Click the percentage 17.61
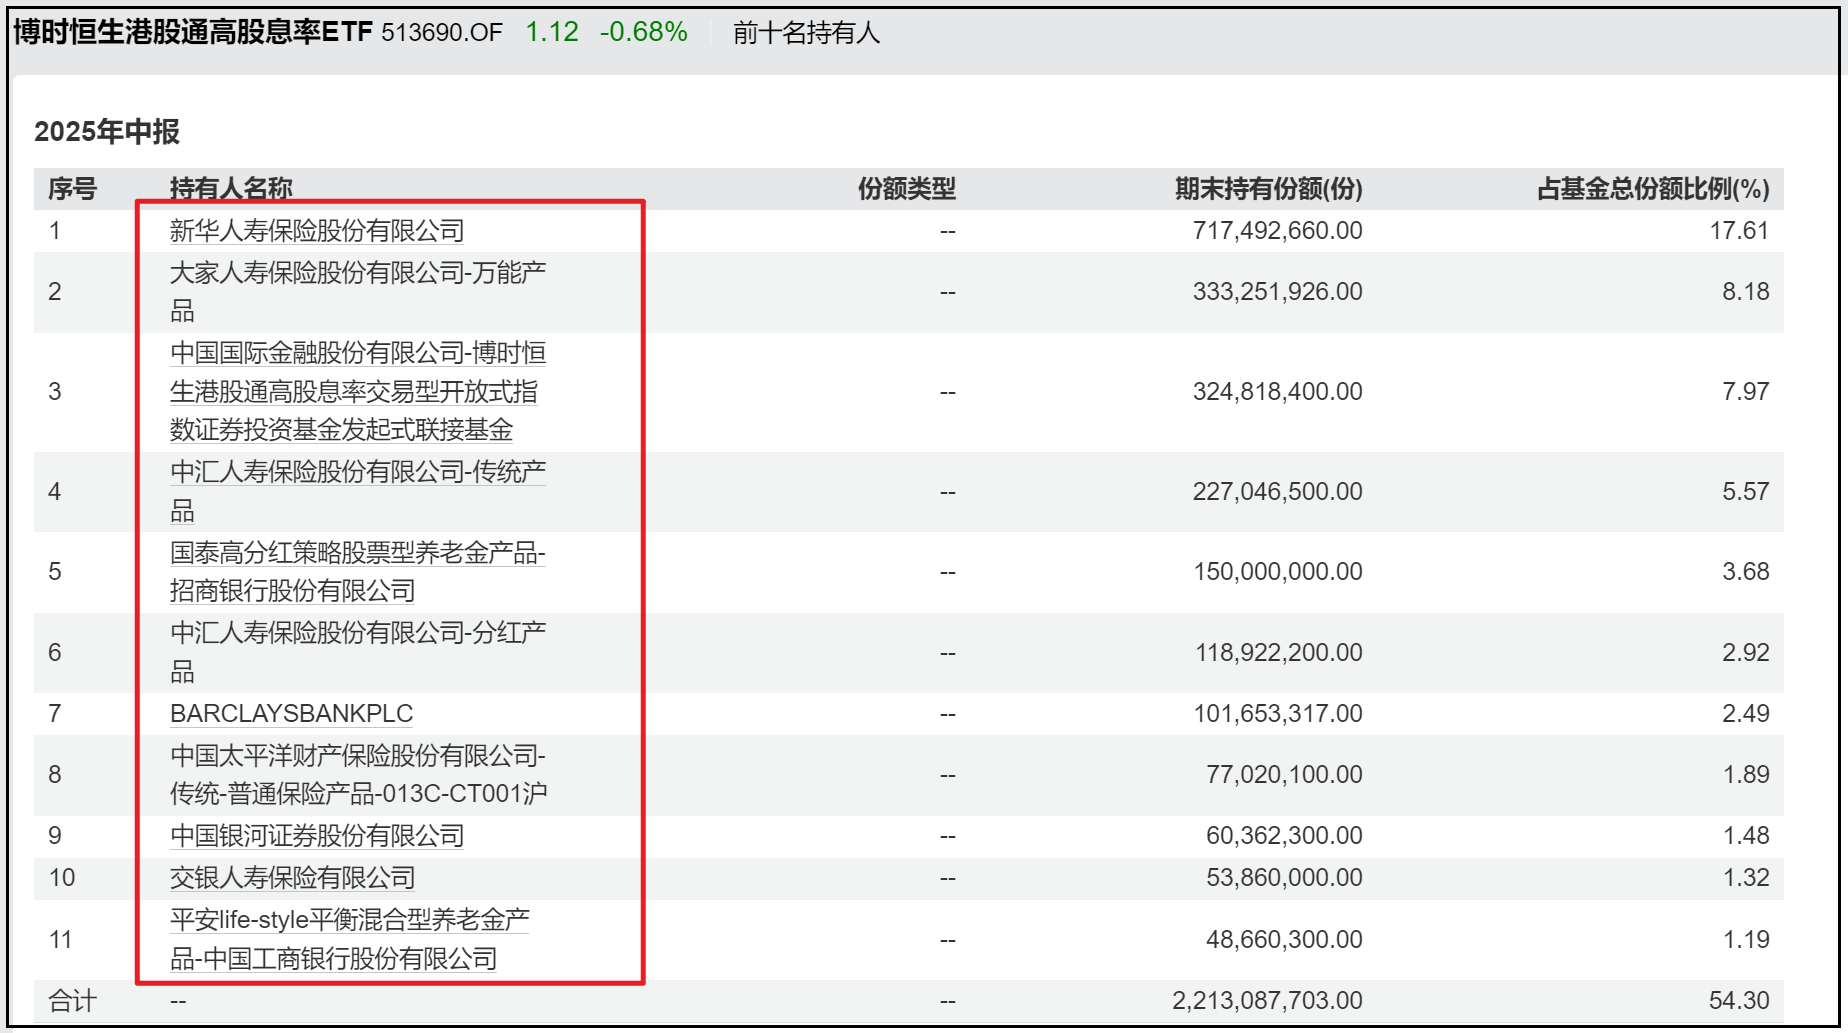The height and width of the screenshot is (1033, 1848). (1739, 230)
